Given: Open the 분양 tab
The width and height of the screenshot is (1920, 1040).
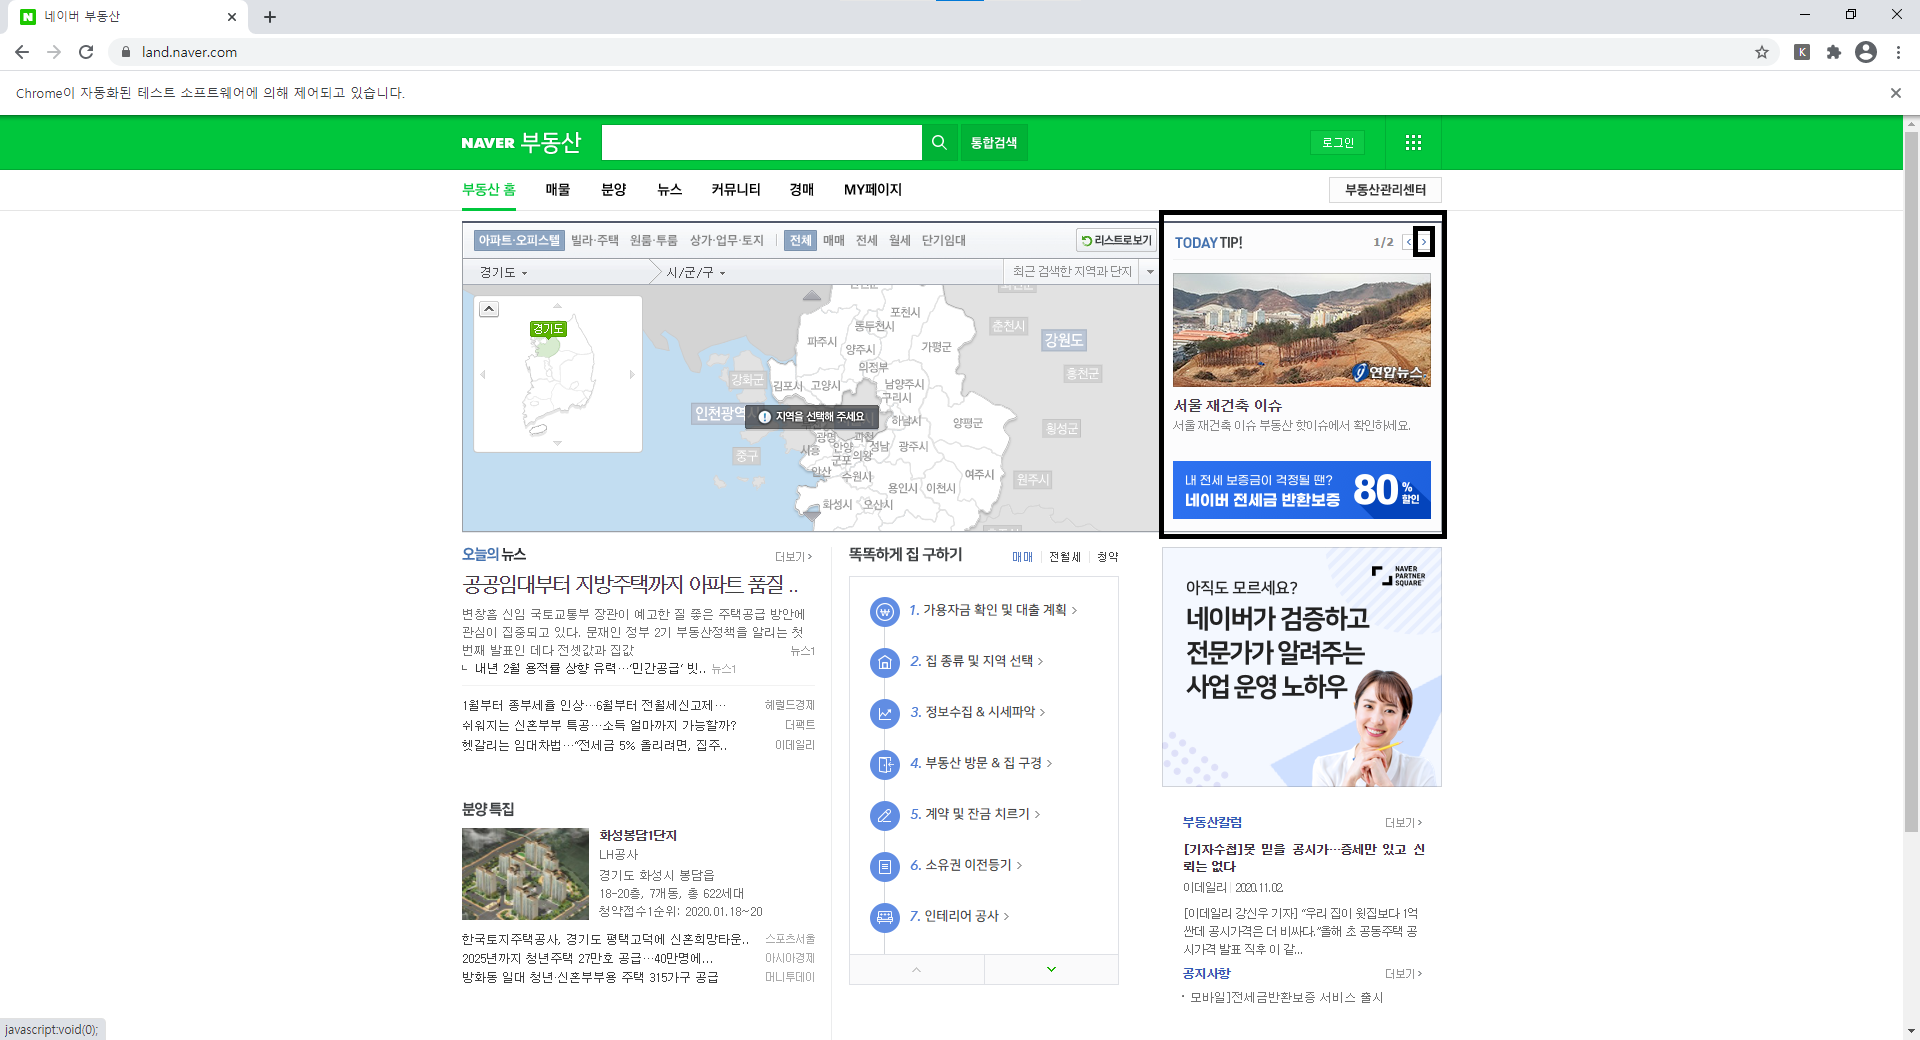Looking at the screenshot, I should [x=613, y=189].
